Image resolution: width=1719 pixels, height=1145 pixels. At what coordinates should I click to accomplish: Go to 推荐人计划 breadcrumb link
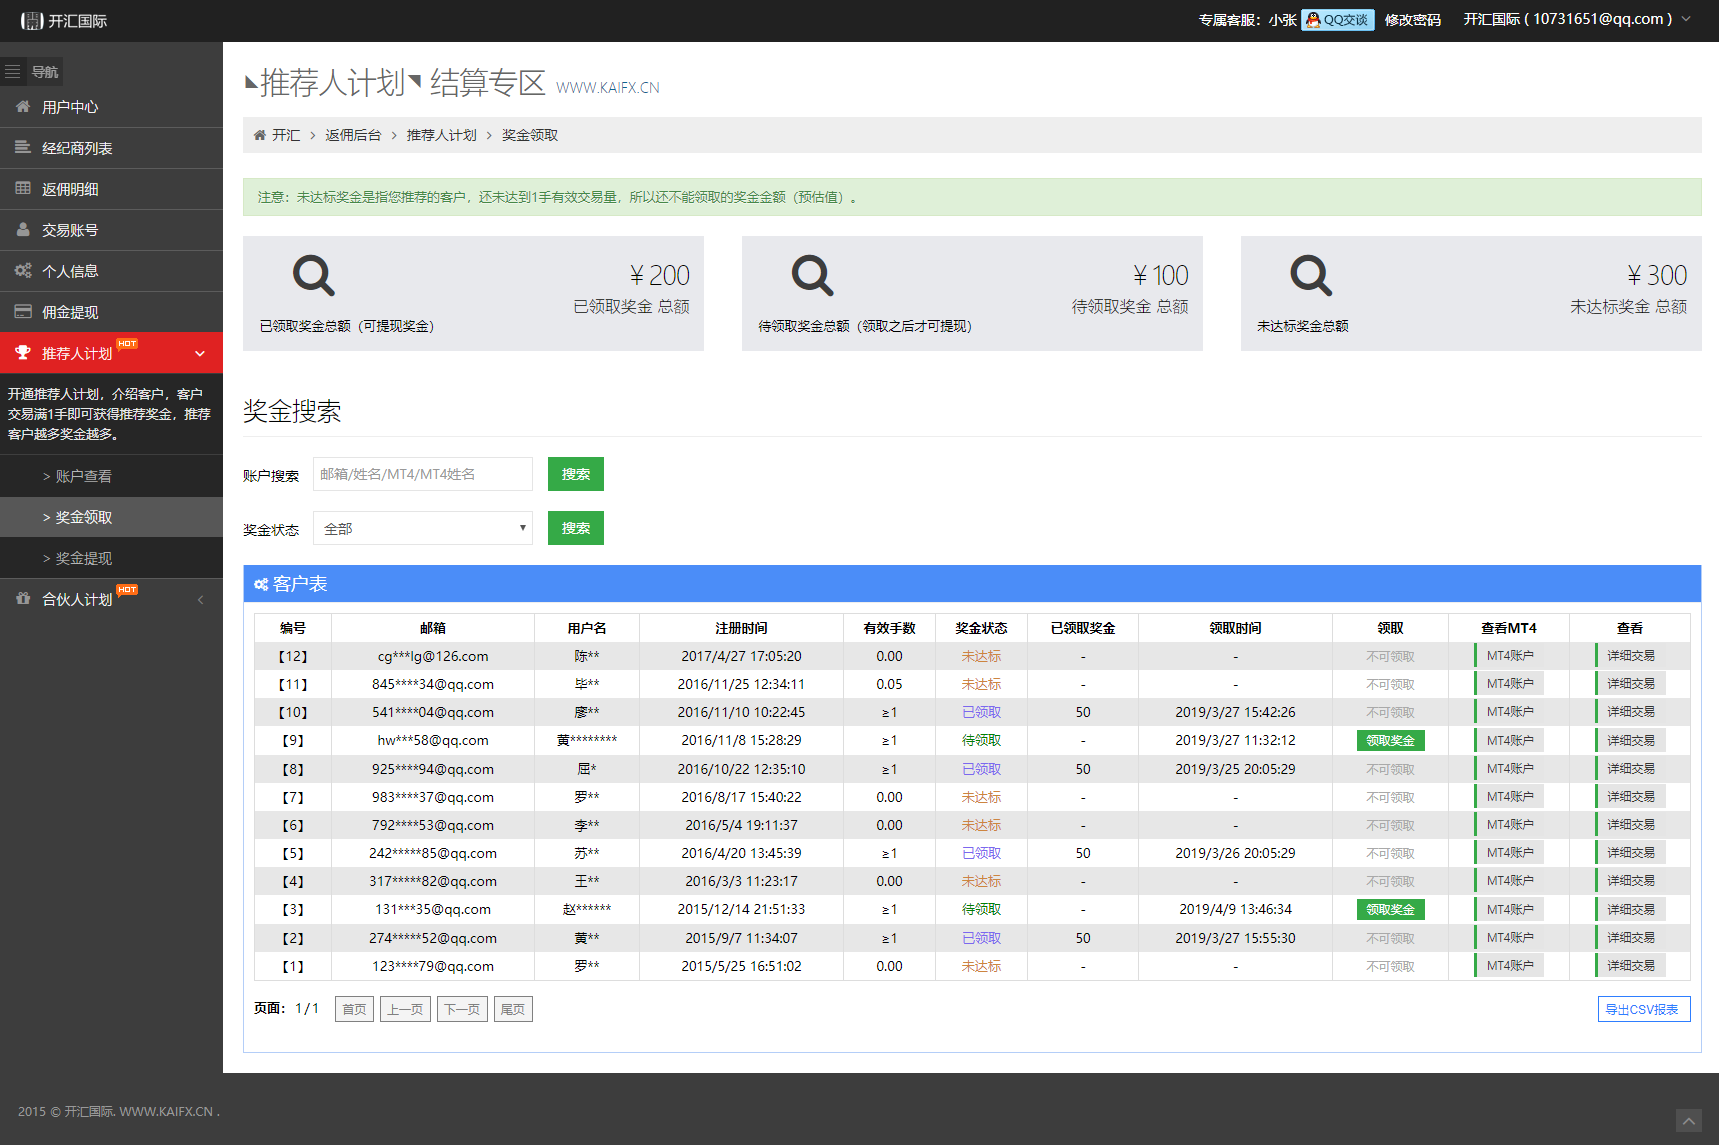click(x=441, y=135)
